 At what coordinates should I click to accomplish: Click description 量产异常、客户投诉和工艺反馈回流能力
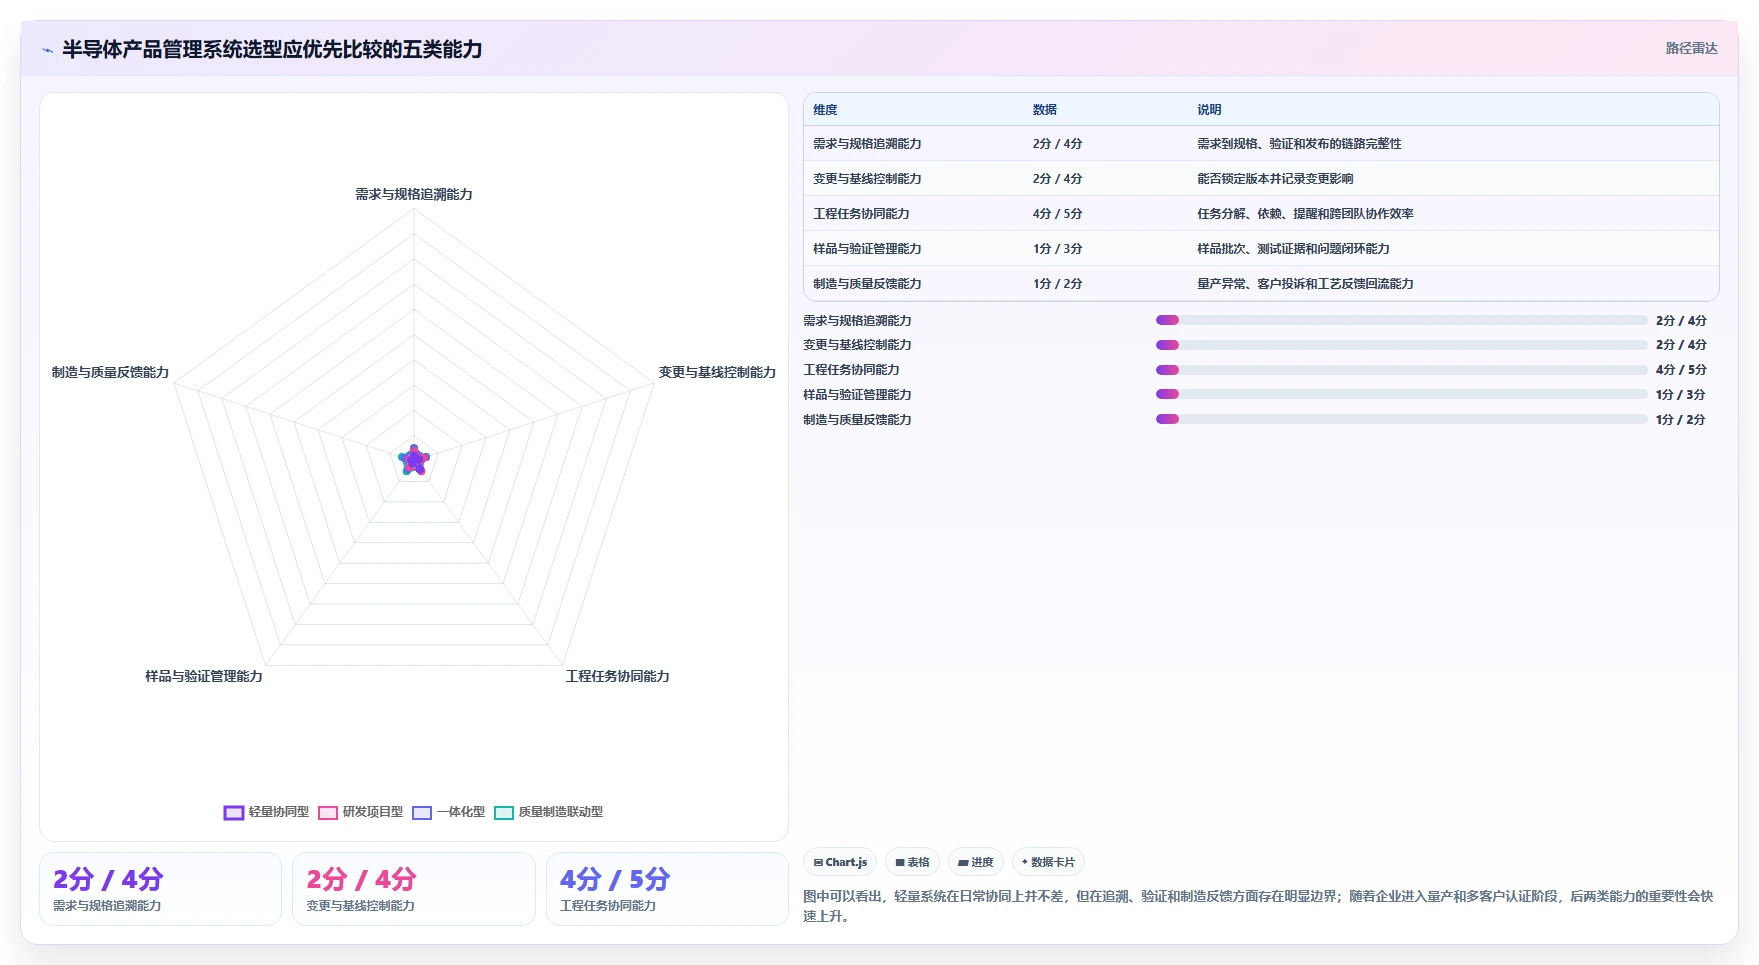pos(1305,284)
